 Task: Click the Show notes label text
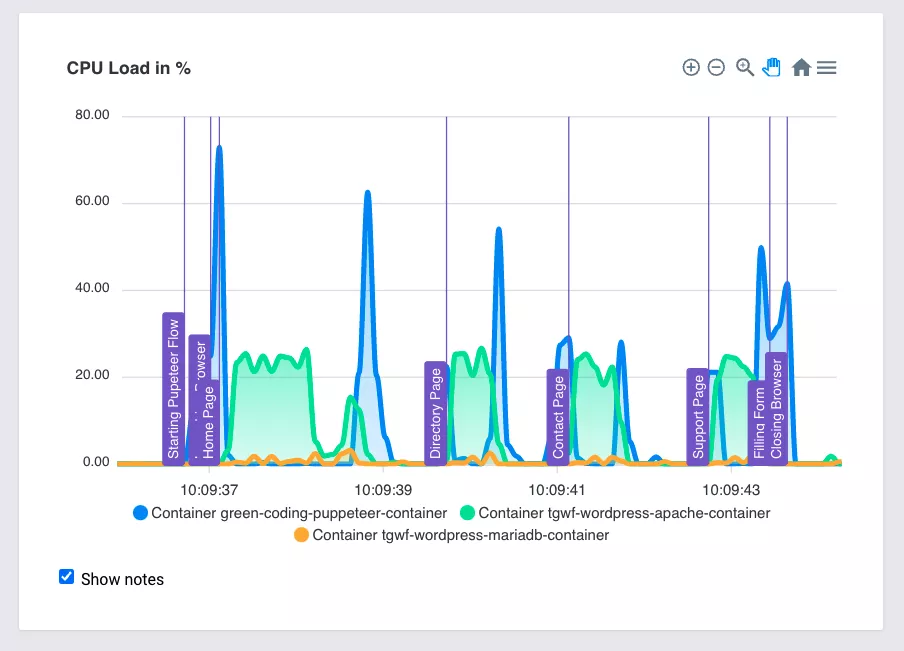pos(122,579)
